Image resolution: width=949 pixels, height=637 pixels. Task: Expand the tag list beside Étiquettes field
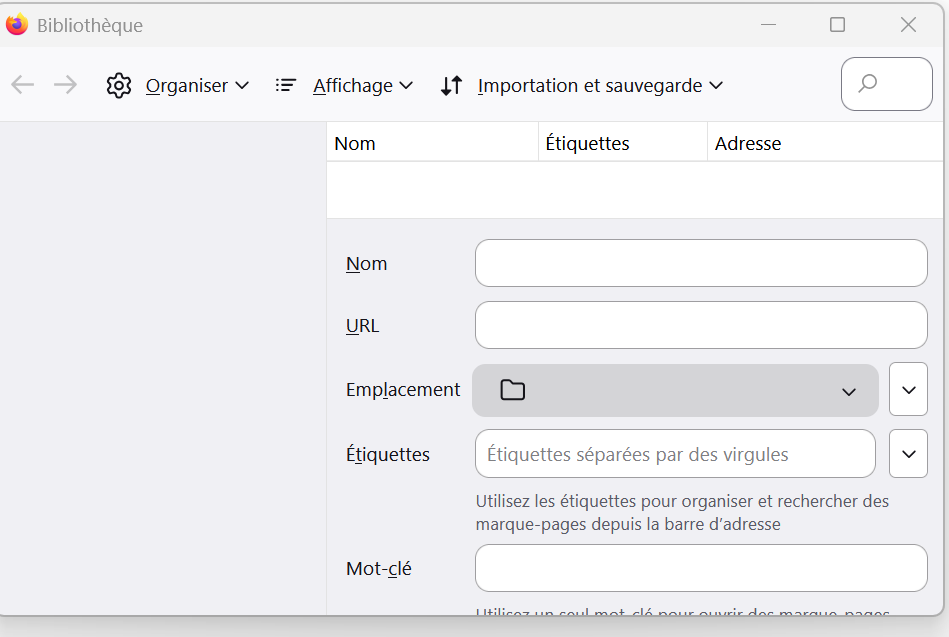click(908, 454)
